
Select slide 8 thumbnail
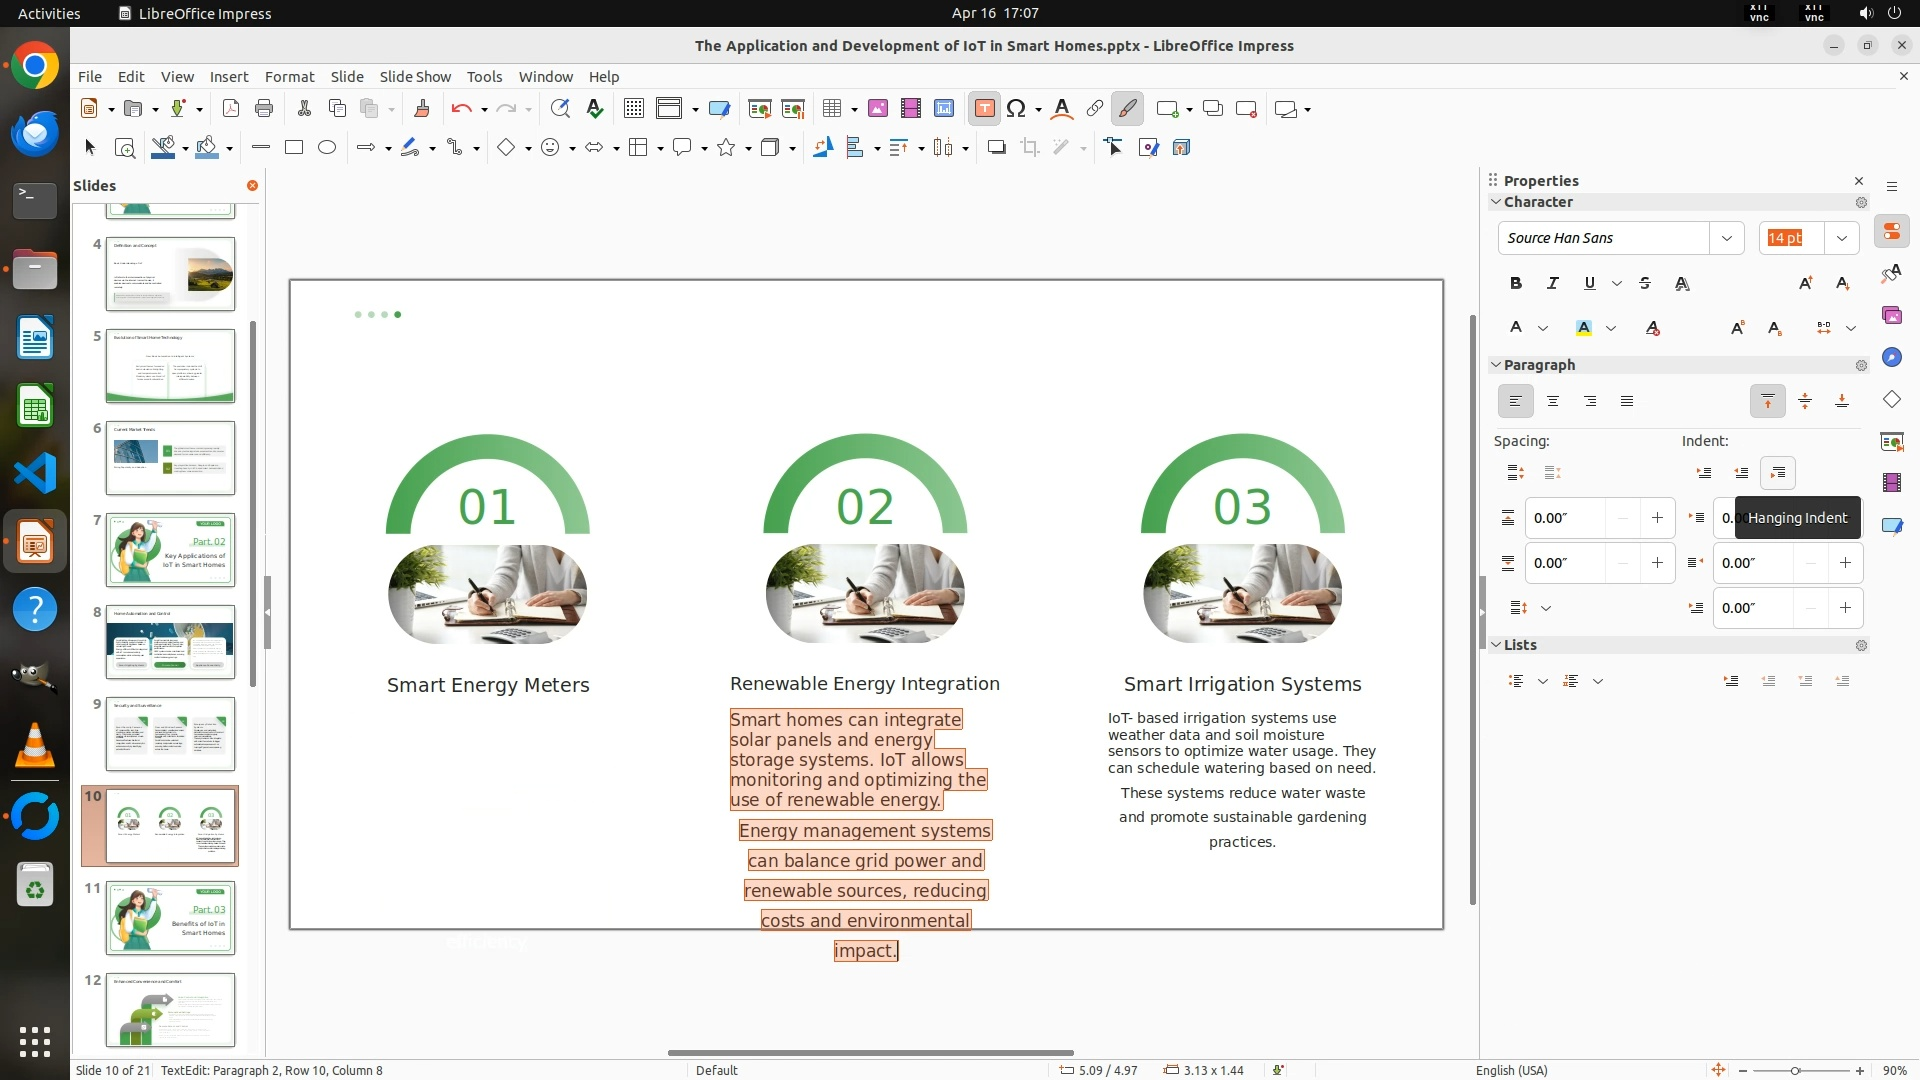[x=170, y=642]
